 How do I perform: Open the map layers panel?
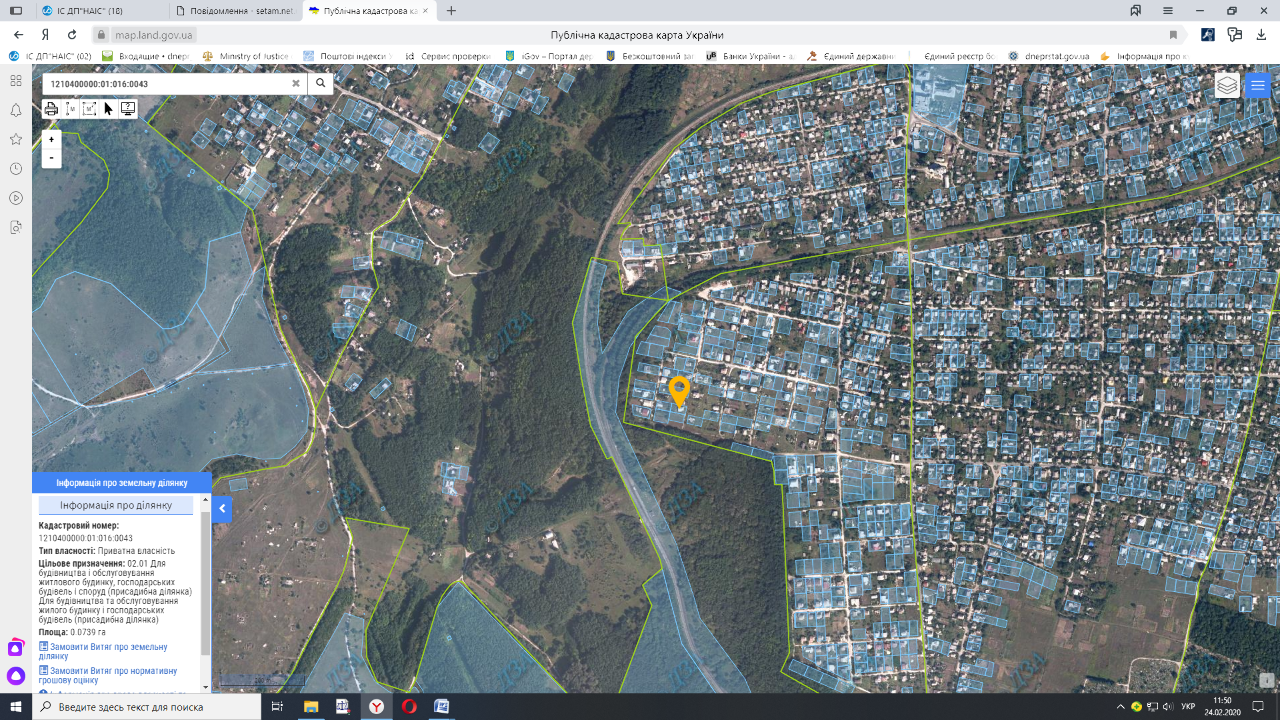click(x=1227, y=85)
